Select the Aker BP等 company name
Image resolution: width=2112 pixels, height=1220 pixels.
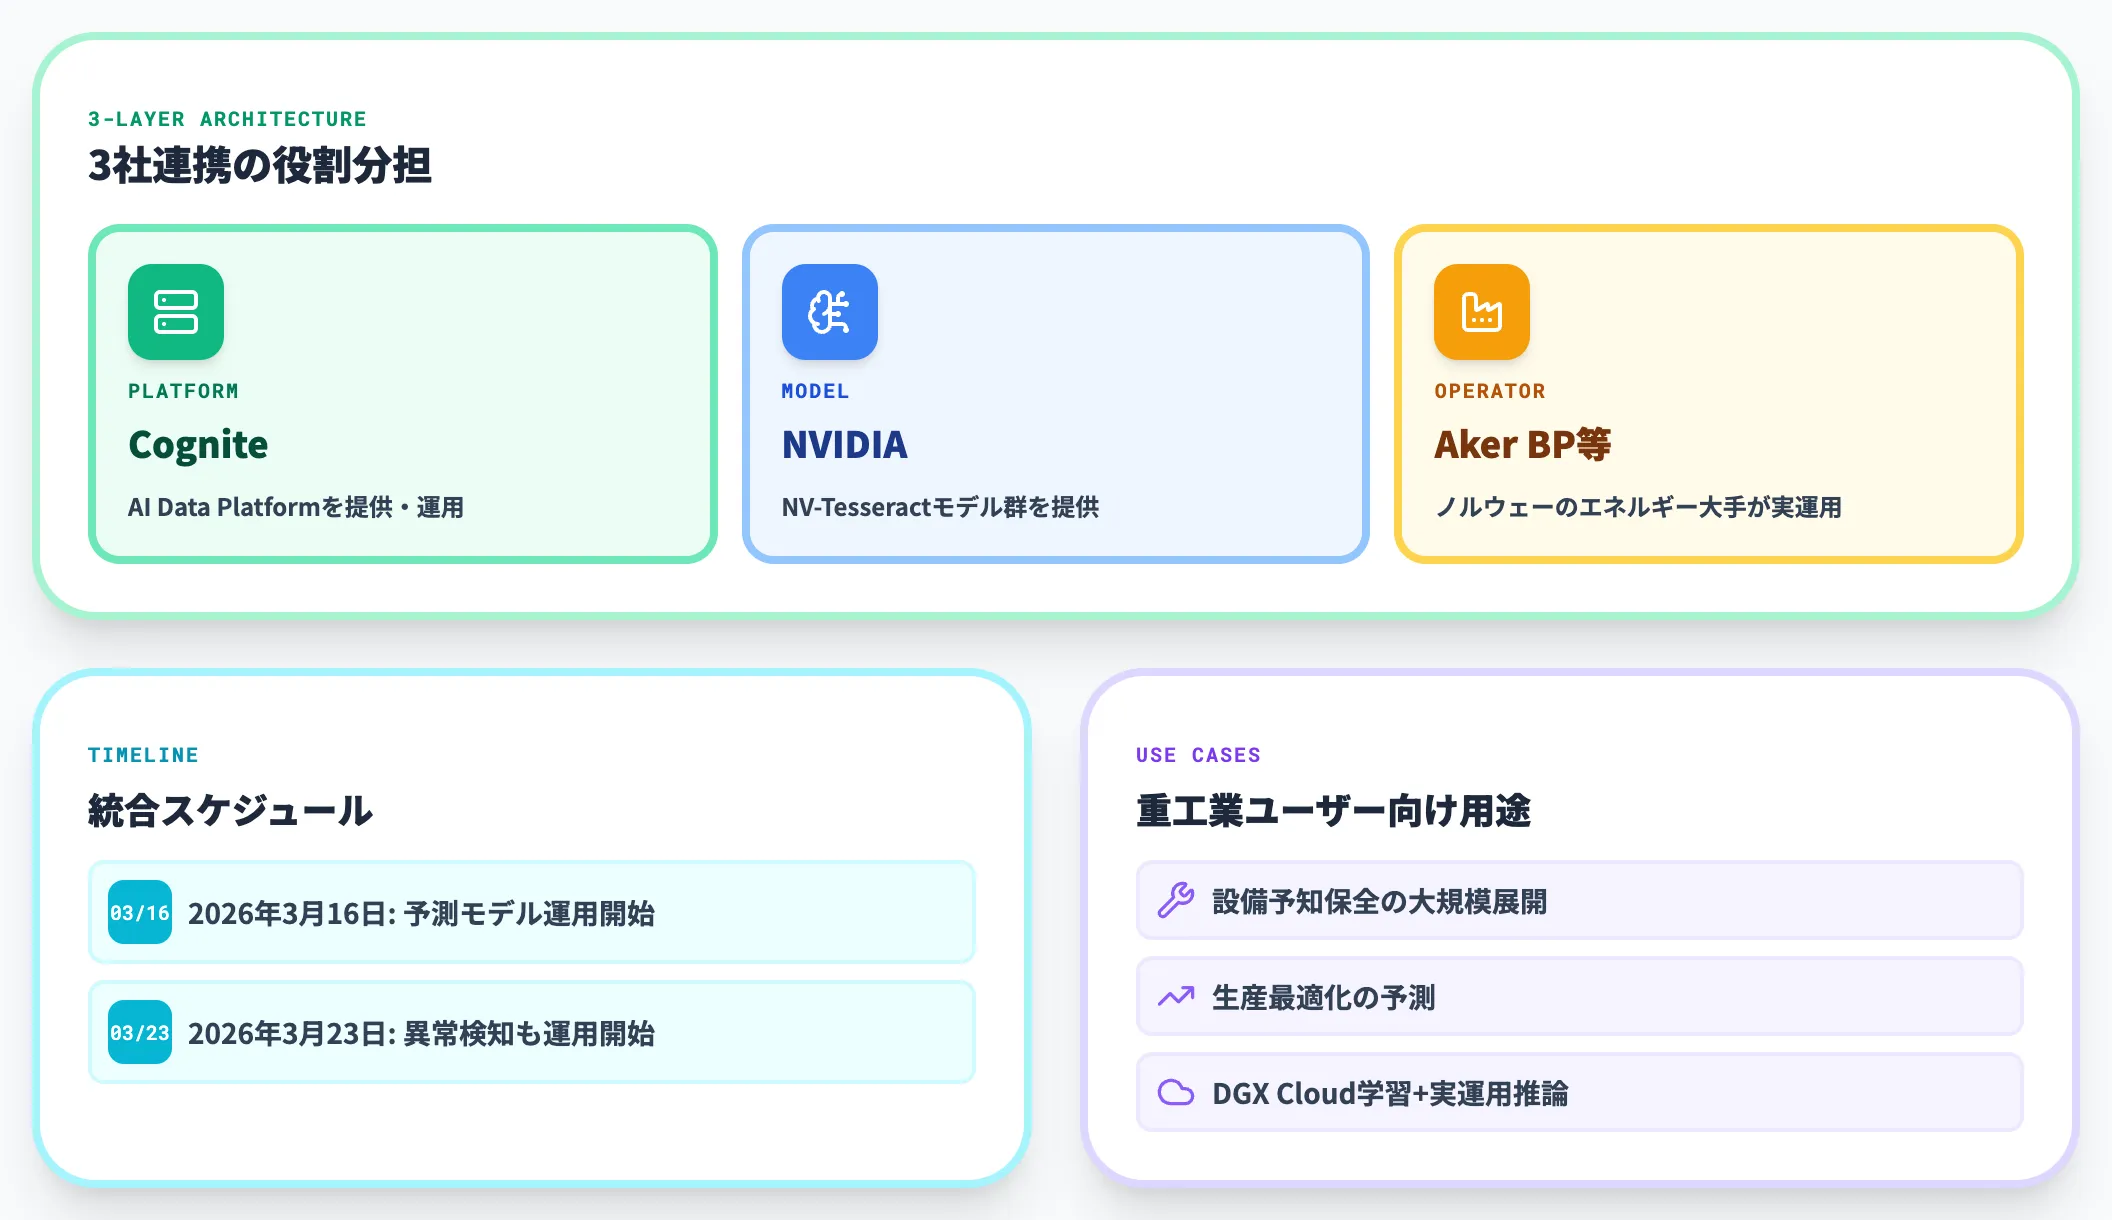point(1523,445)
